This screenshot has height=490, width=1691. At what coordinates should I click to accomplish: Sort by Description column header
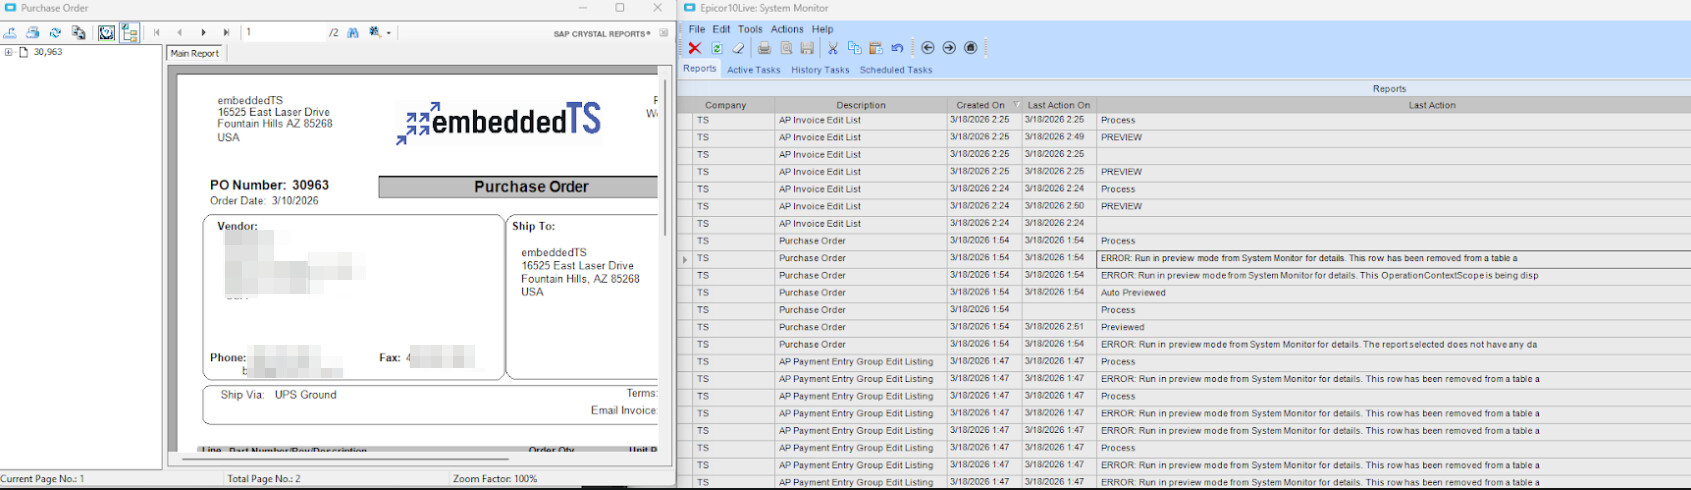[x=861, y=105]
